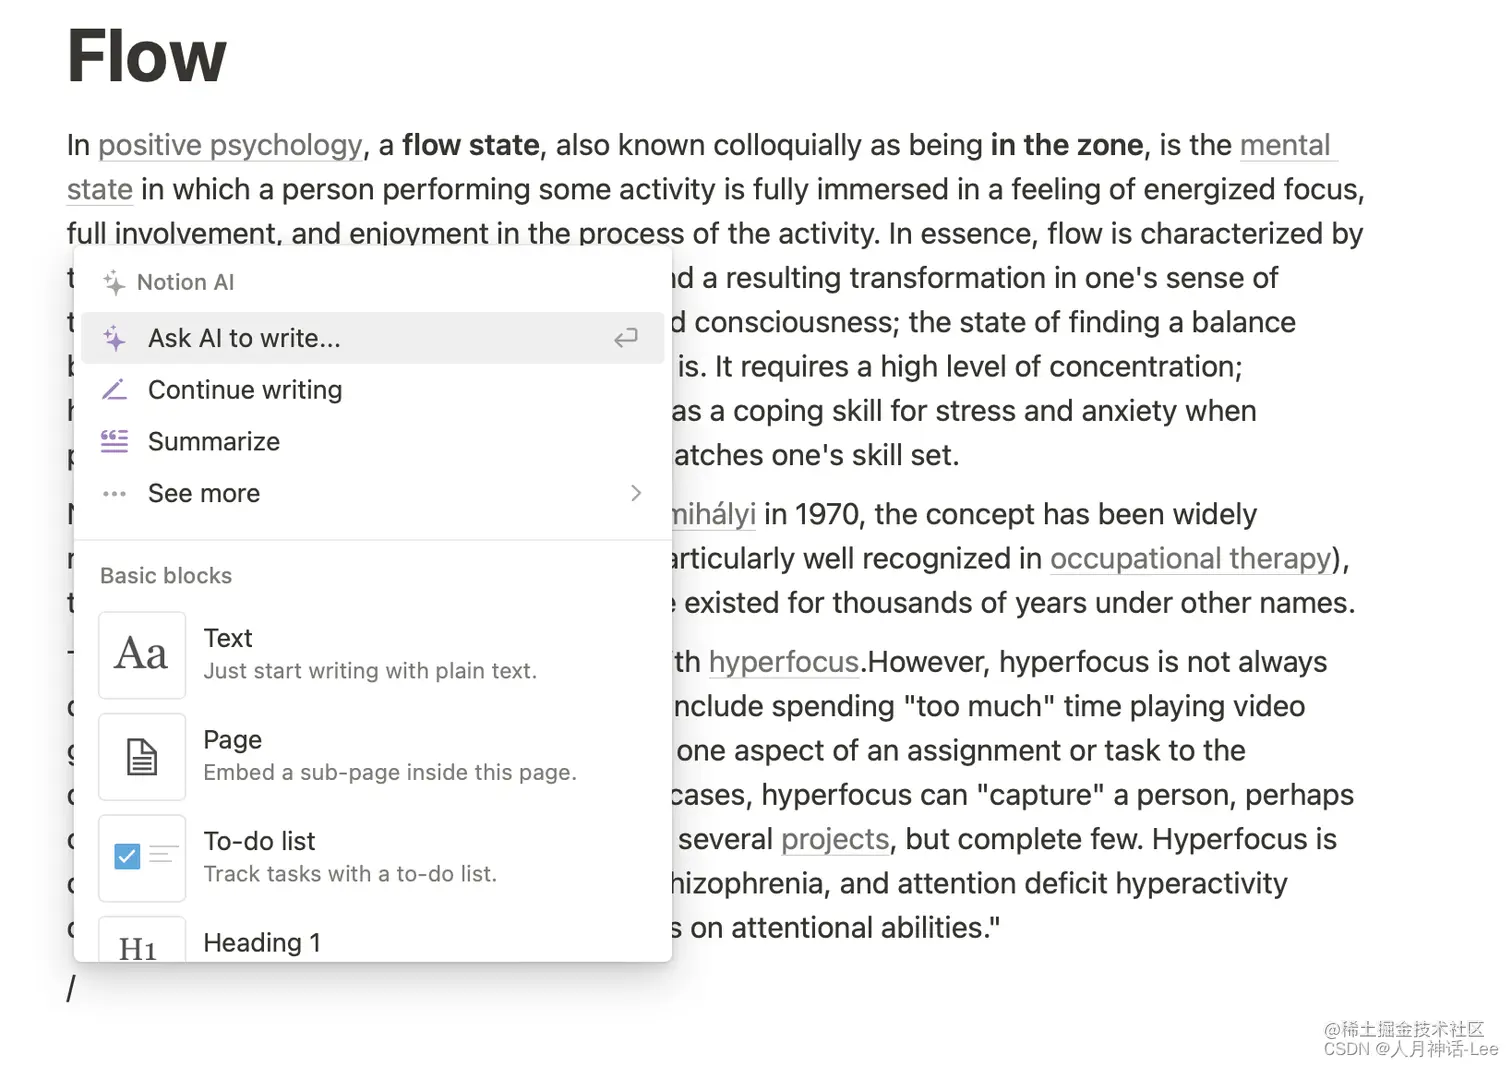Click the enter-arrow icon on Ask AI row
1512x1067 pixels.
[626, 338]
